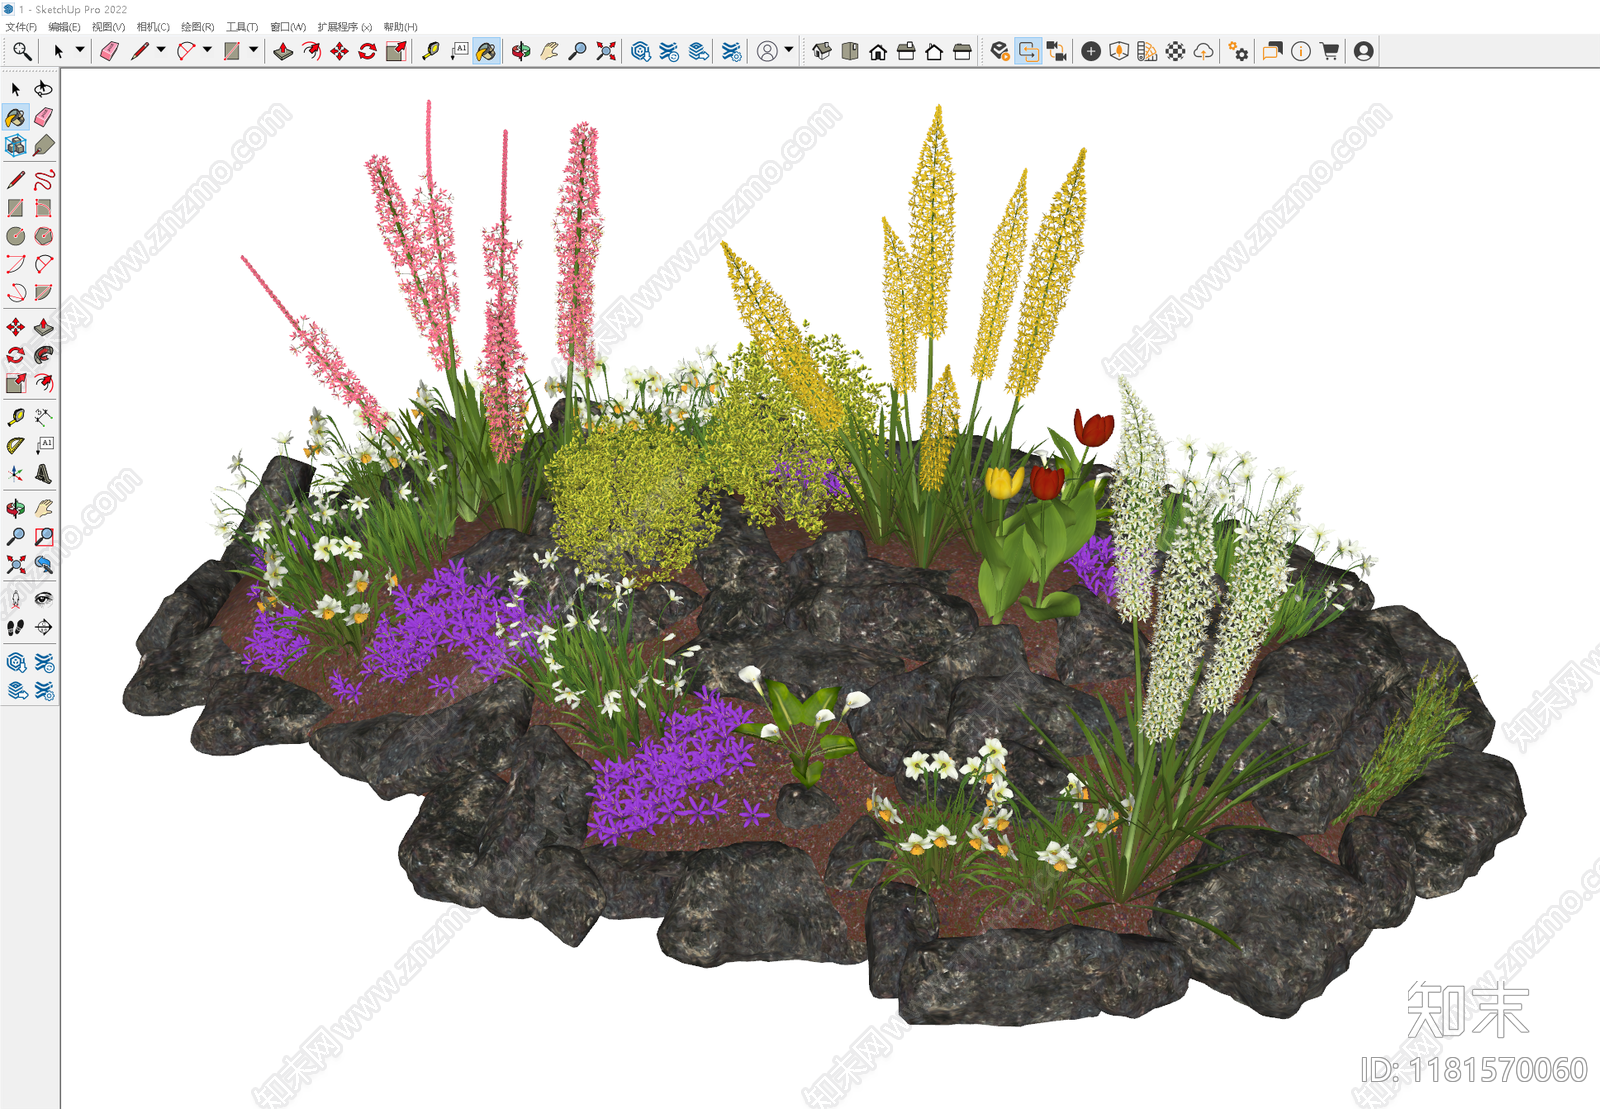Image resolution: width=1600 pixels, height=1109 pixels.
Task: Switch to Front view
Action: [878, 51]
